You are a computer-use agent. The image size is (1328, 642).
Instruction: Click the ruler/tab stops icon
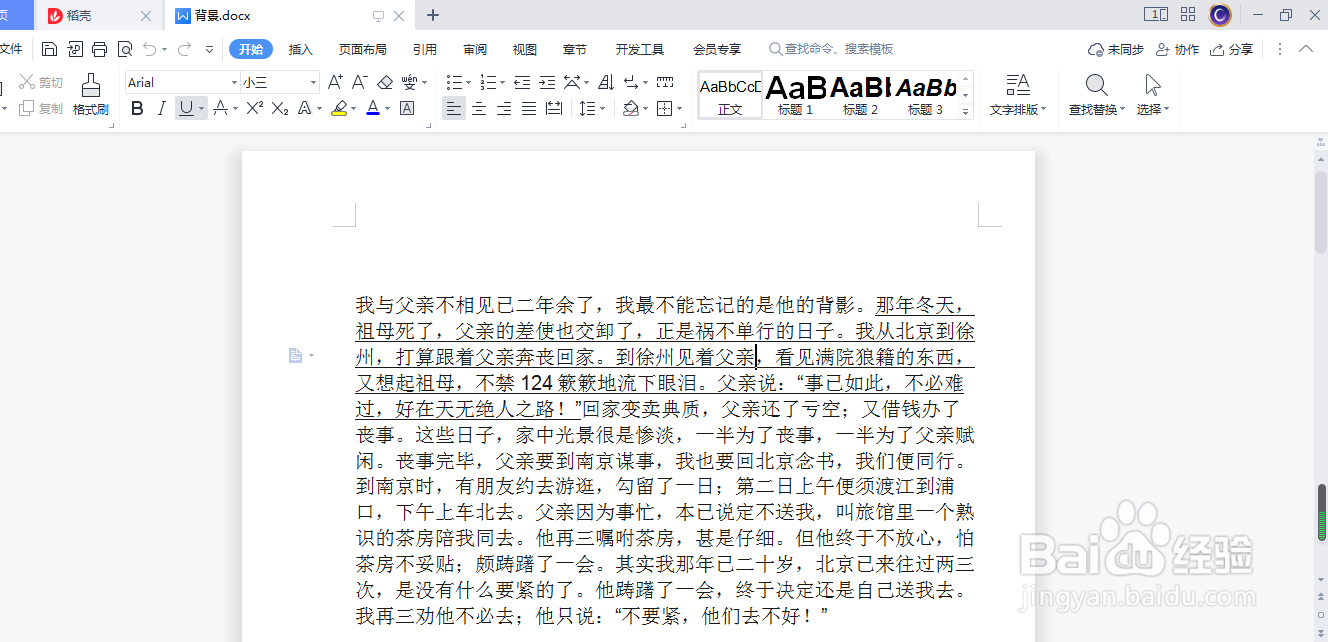click(x=664, y=82)
